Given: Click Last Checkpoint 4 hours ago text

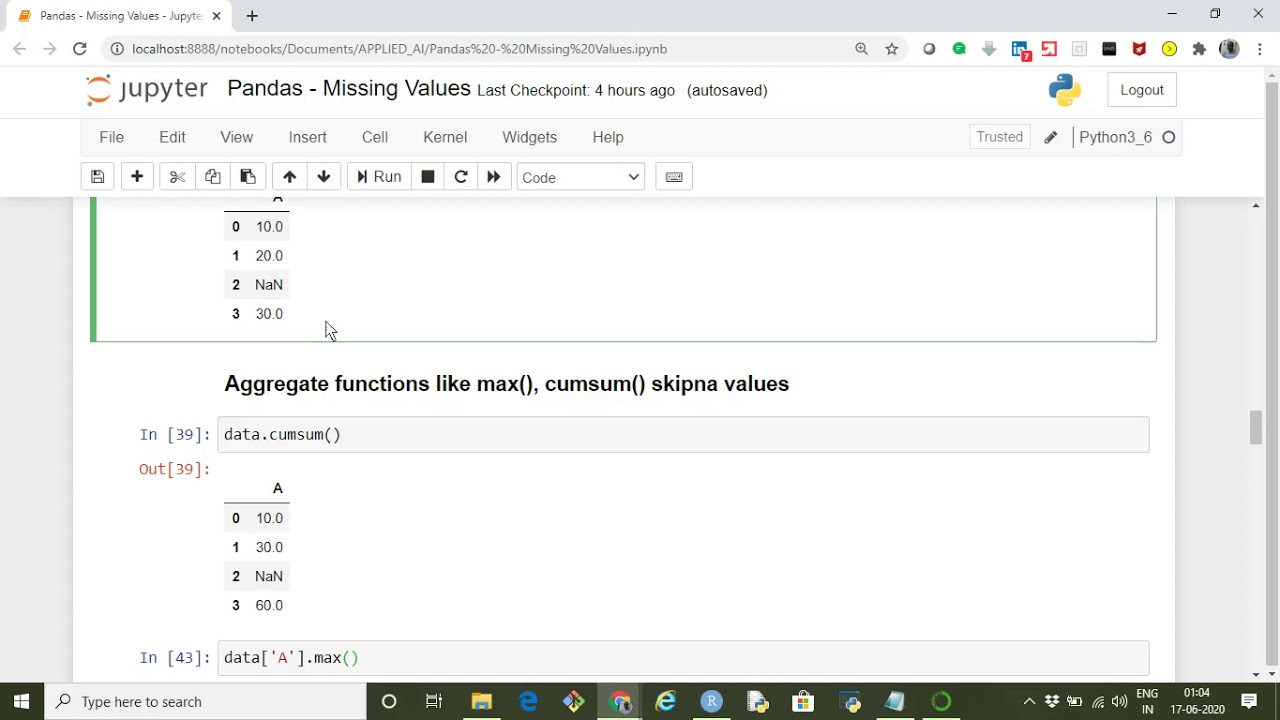Looking at the screenshot, I should [x=576, y=90].
